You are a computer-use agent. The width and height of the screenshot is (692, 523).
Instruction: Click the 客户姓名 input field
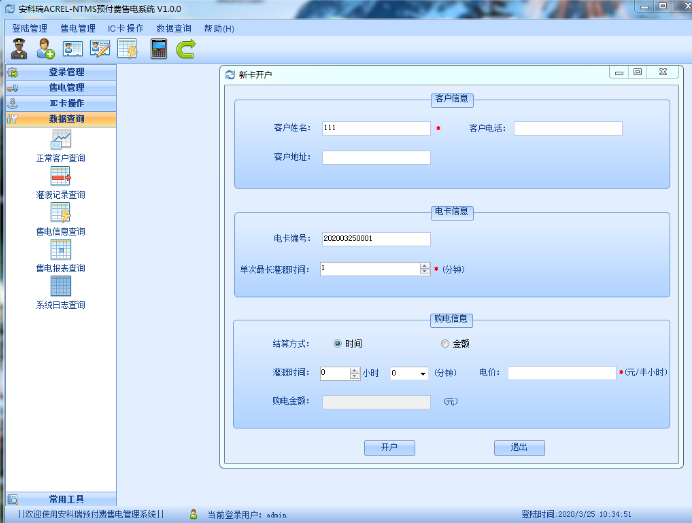click(376, 128)
